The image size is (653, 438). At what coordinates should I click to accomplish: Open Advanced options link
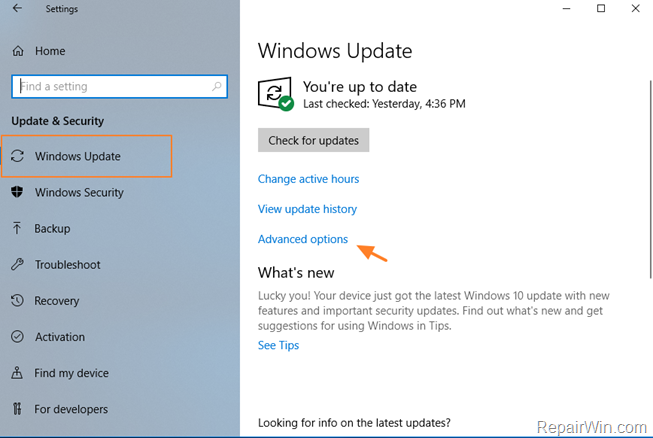point(303,239)
